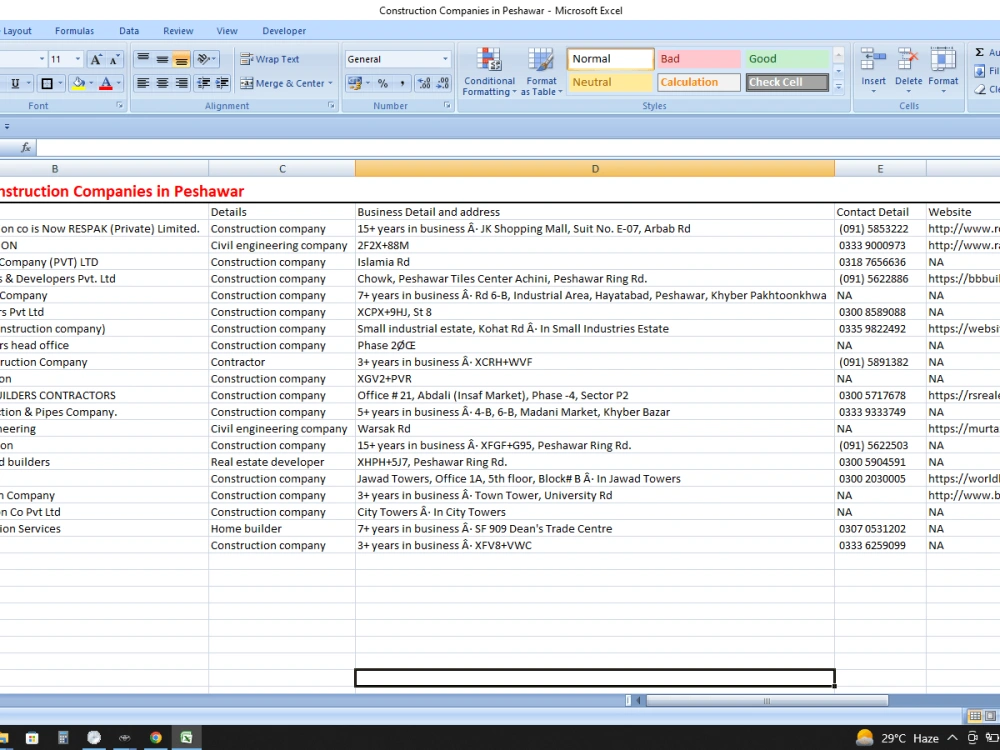This screenshot has width=1000, height=750.
Task: Apply underline formatting
Action: [15, 83]
